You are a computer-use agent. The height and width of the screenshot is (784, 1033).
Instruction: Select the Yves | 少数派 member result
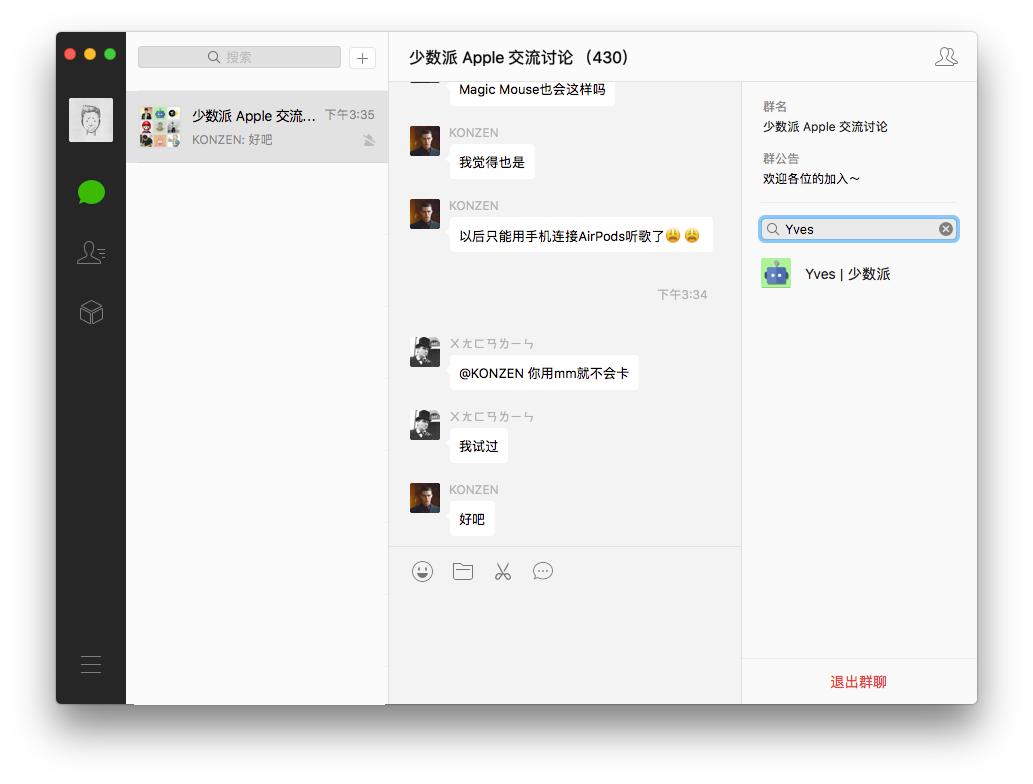(858, 273)
